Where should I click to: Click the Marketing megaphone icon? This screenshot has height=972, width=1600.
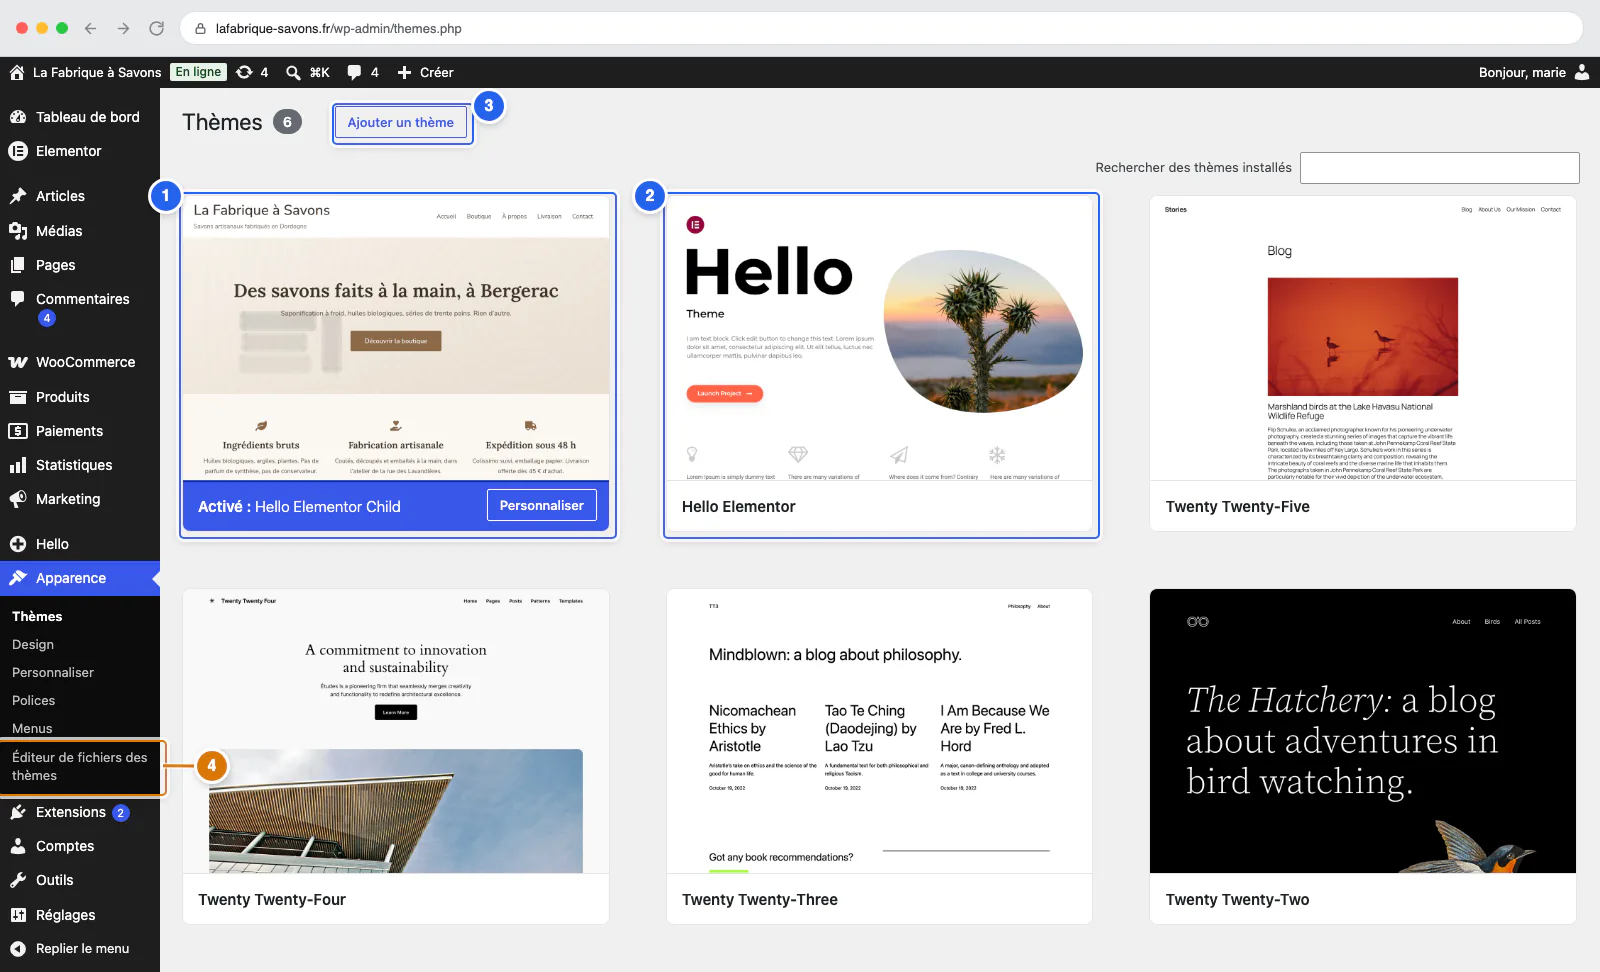[x=18, y=499]
